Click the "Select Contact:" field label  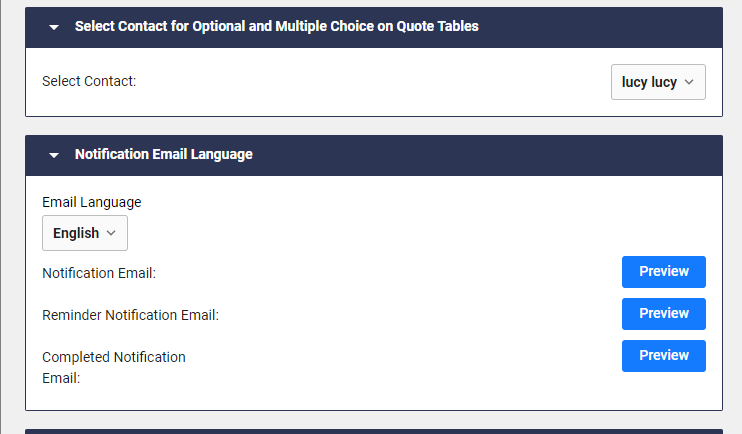[x=89, y=81]
